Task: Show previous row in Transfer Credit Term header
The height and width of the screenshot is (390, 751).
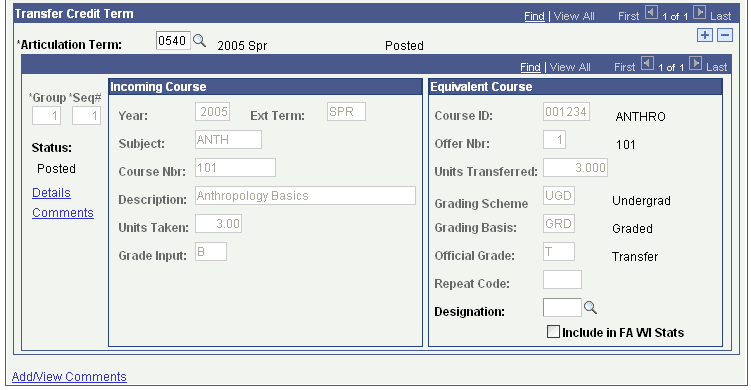Action: pos(651,13)
